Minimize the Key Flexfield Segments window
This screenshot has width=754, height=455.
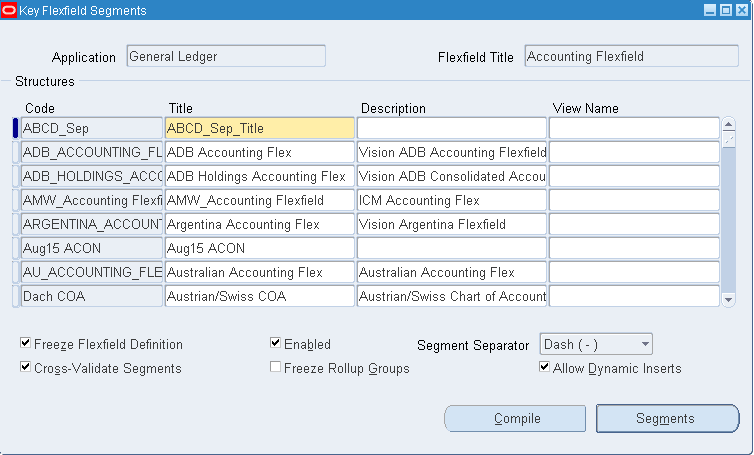(x=709, y=10)
